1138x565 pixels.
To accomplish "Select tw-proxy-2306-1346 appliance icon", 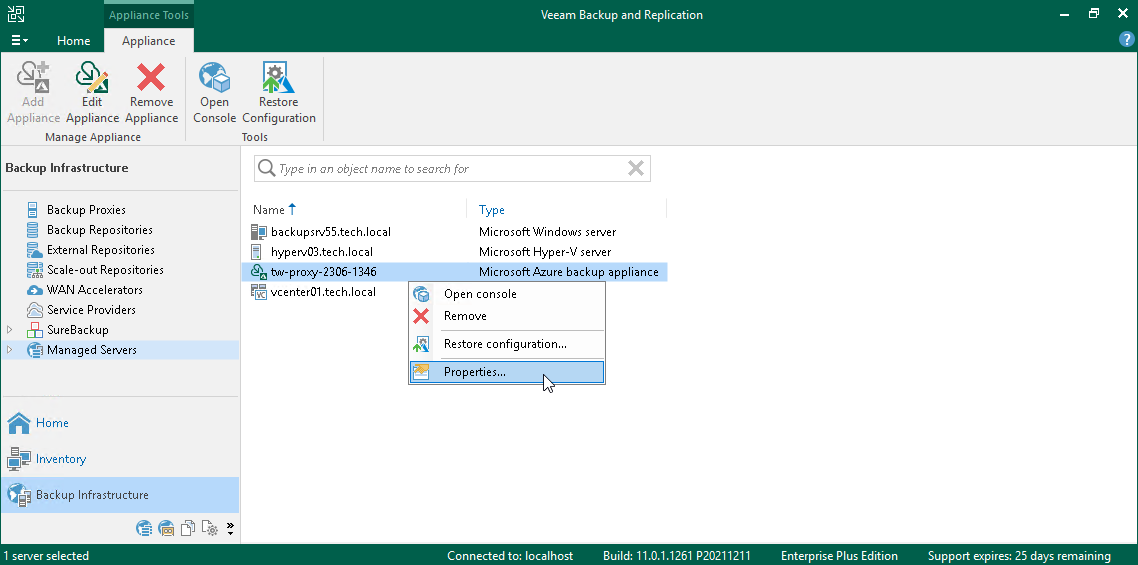I will coord(258,272).
